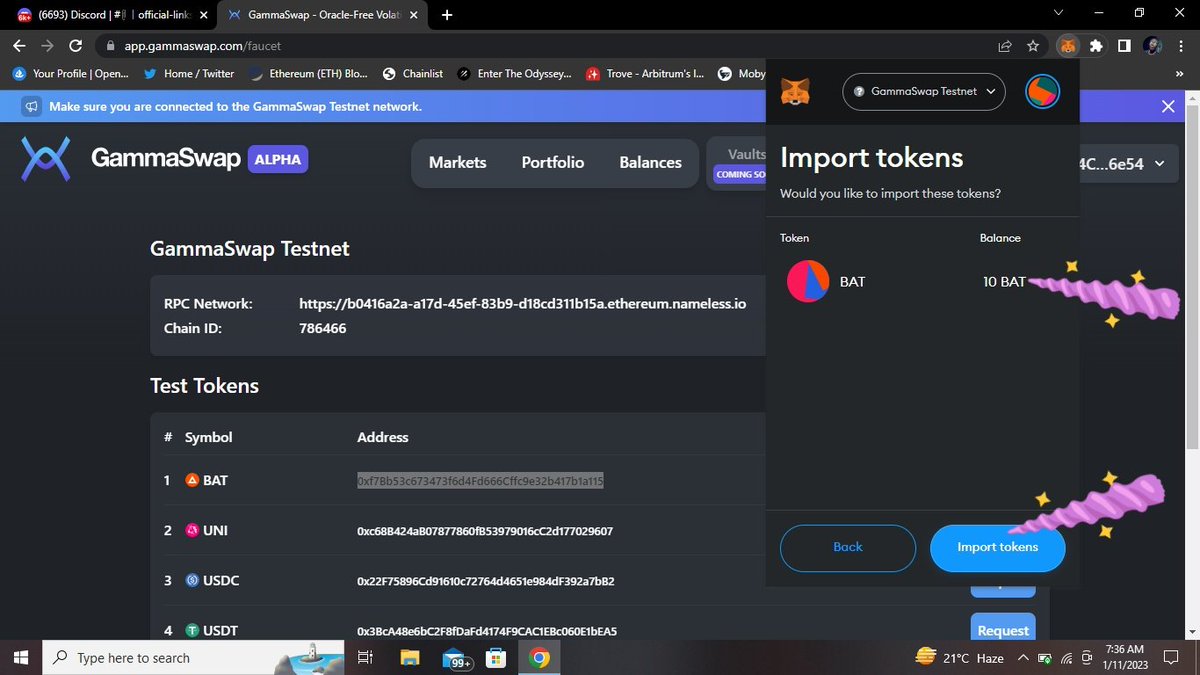1200x675 pixels.
Task: Click the BAT token icon in faucet table
Action: [193, 480]
